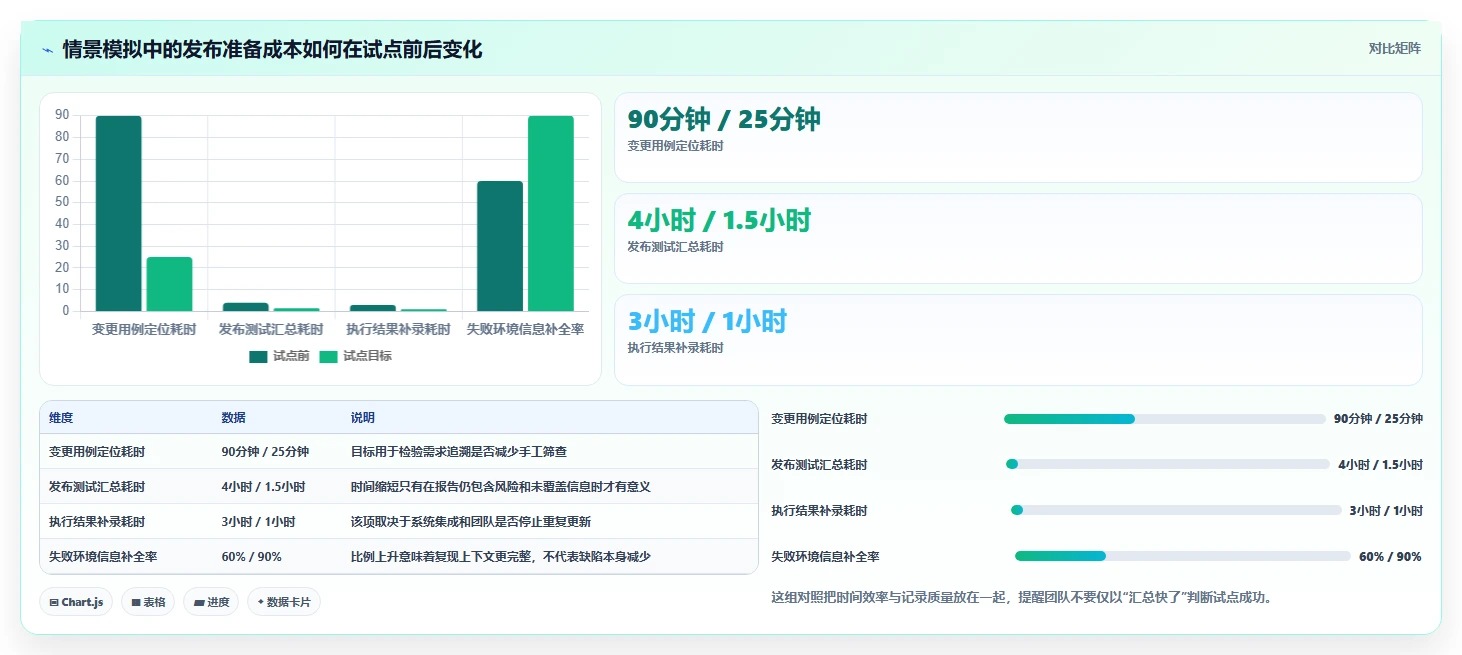The width and height of the screenshot is (1462, 655).
Task: Click the 试点前 bar for 失败环境信息补全率
Action: [500, 246]
